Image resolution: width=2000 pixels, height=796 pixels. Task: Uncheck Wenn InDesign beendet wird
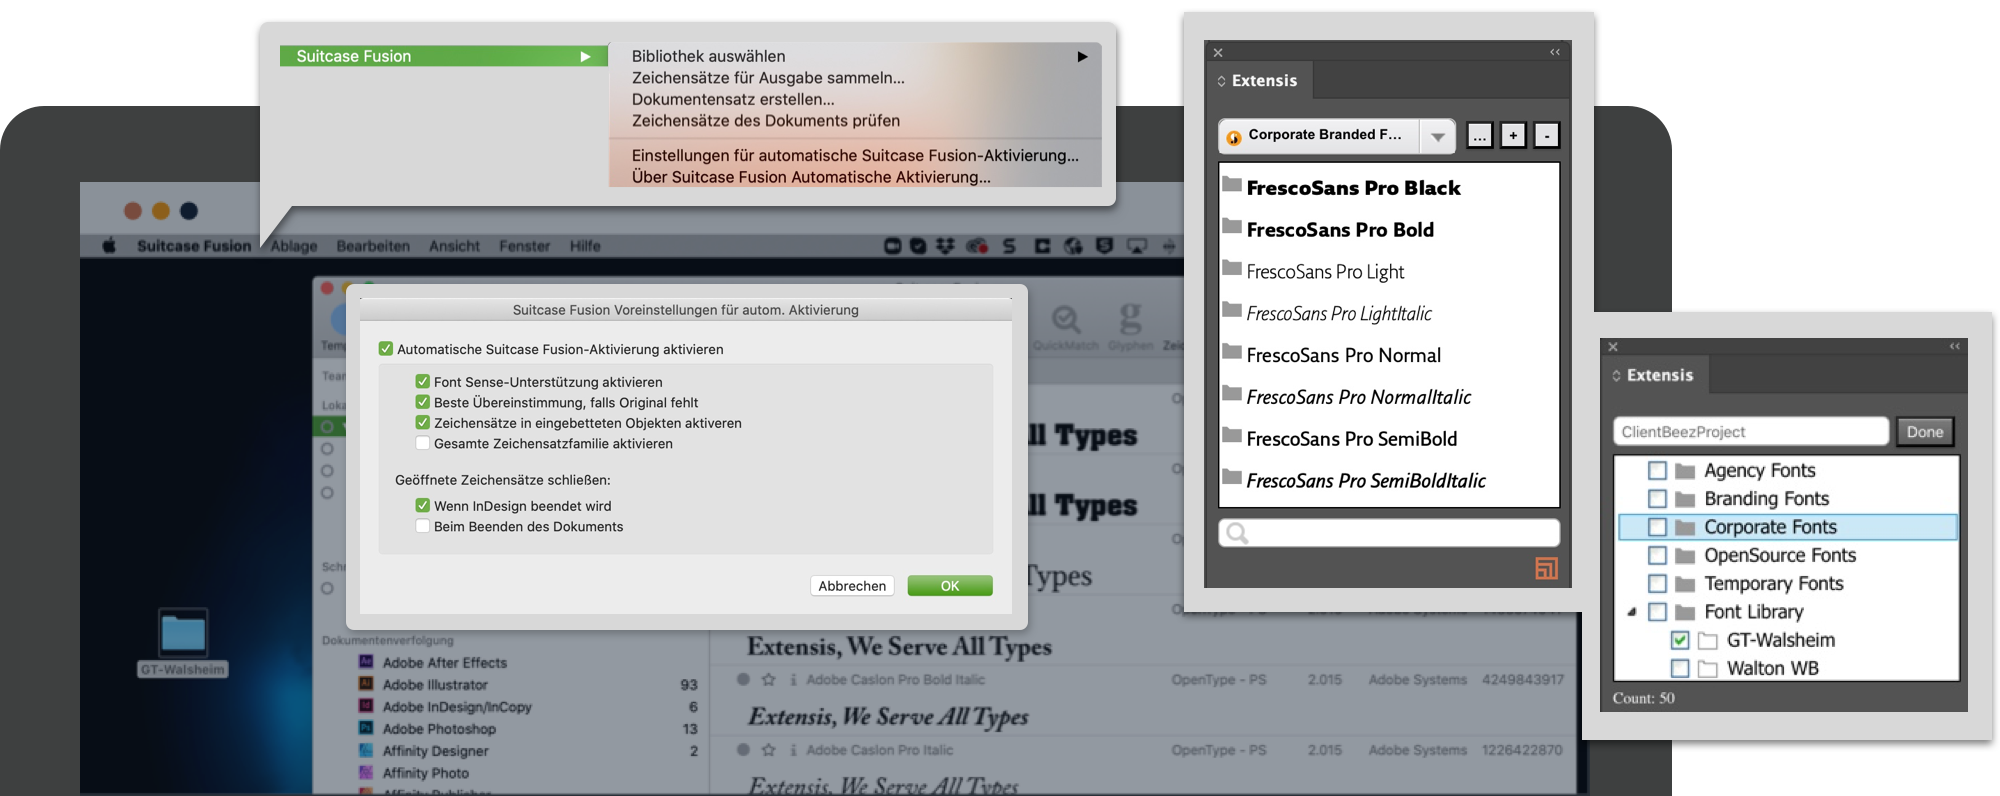click(423, 506)
